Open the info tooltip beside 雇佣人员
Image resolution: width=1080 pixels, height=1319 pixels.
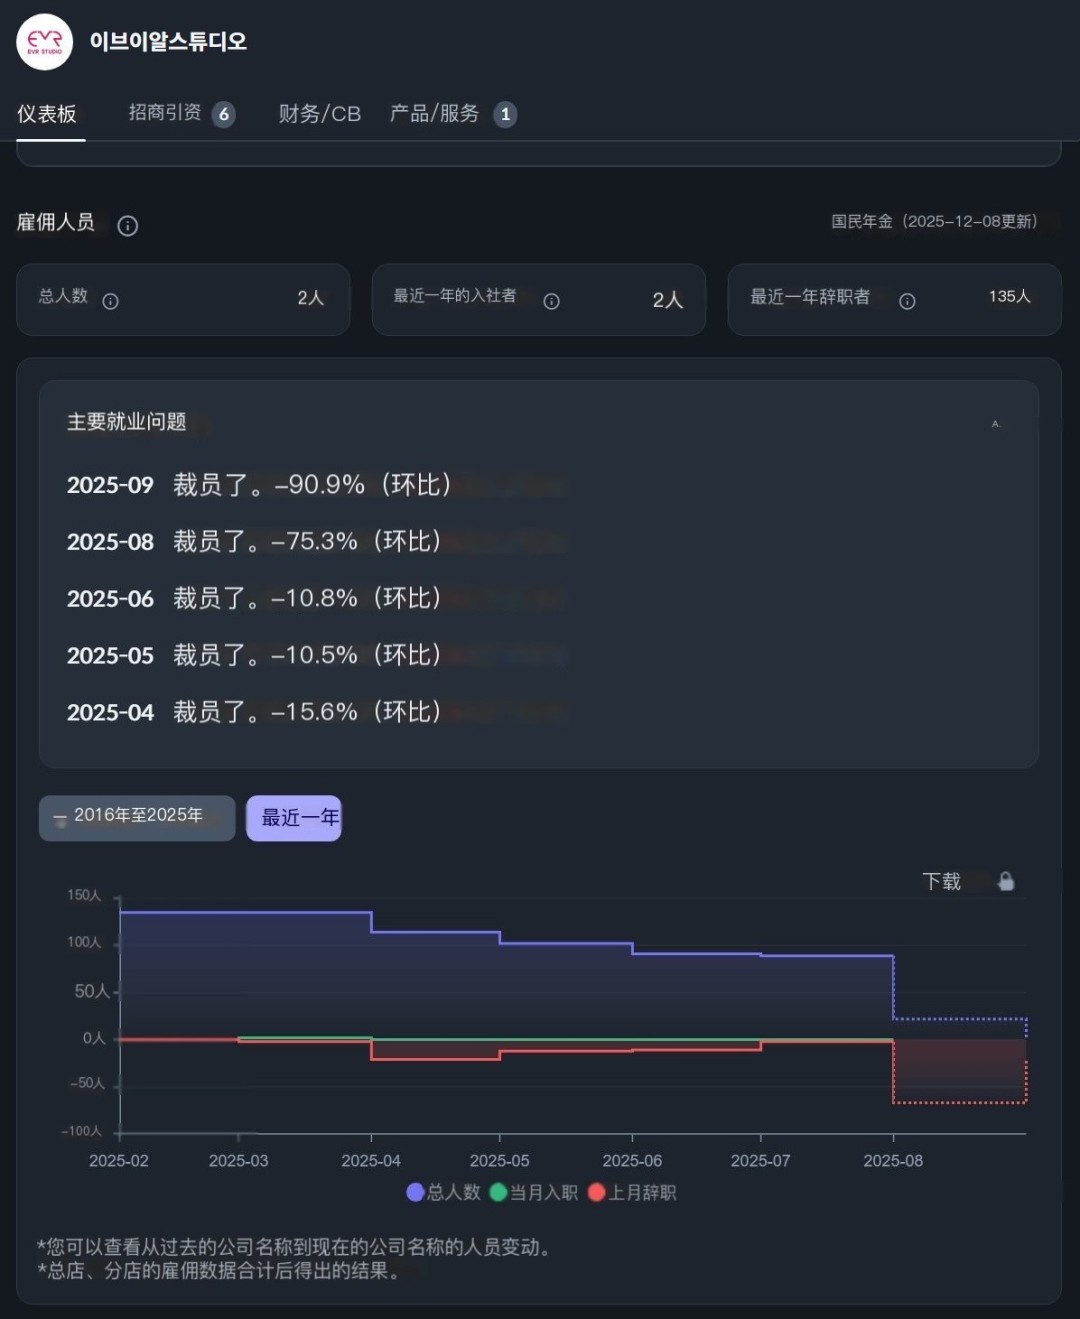(127, 226)
